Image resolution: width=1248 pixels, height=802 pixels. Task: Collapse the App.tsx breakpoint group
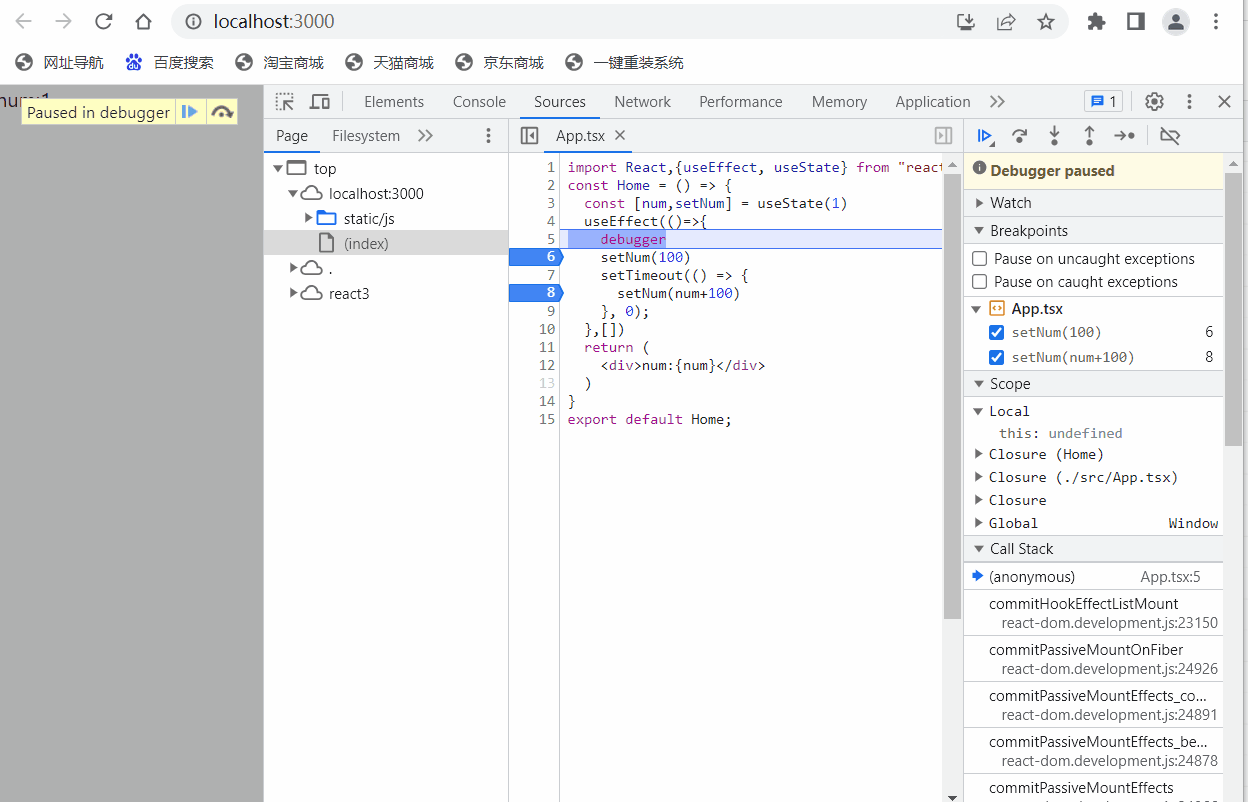coord(978,309)
